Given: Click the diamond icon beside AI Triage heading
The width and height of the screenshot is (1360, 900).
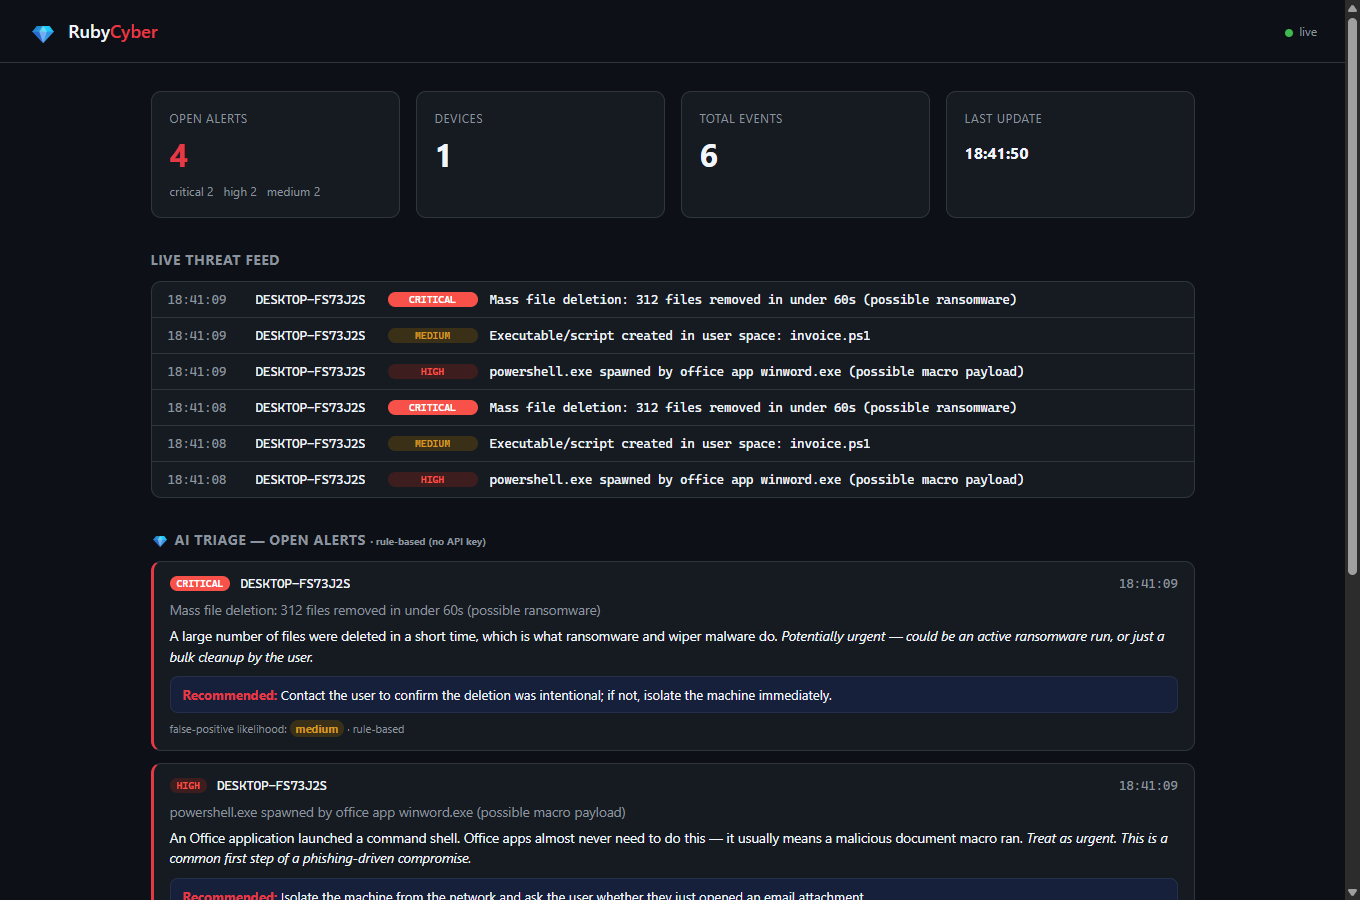Looking at the screenshot, I should [160, 541].
